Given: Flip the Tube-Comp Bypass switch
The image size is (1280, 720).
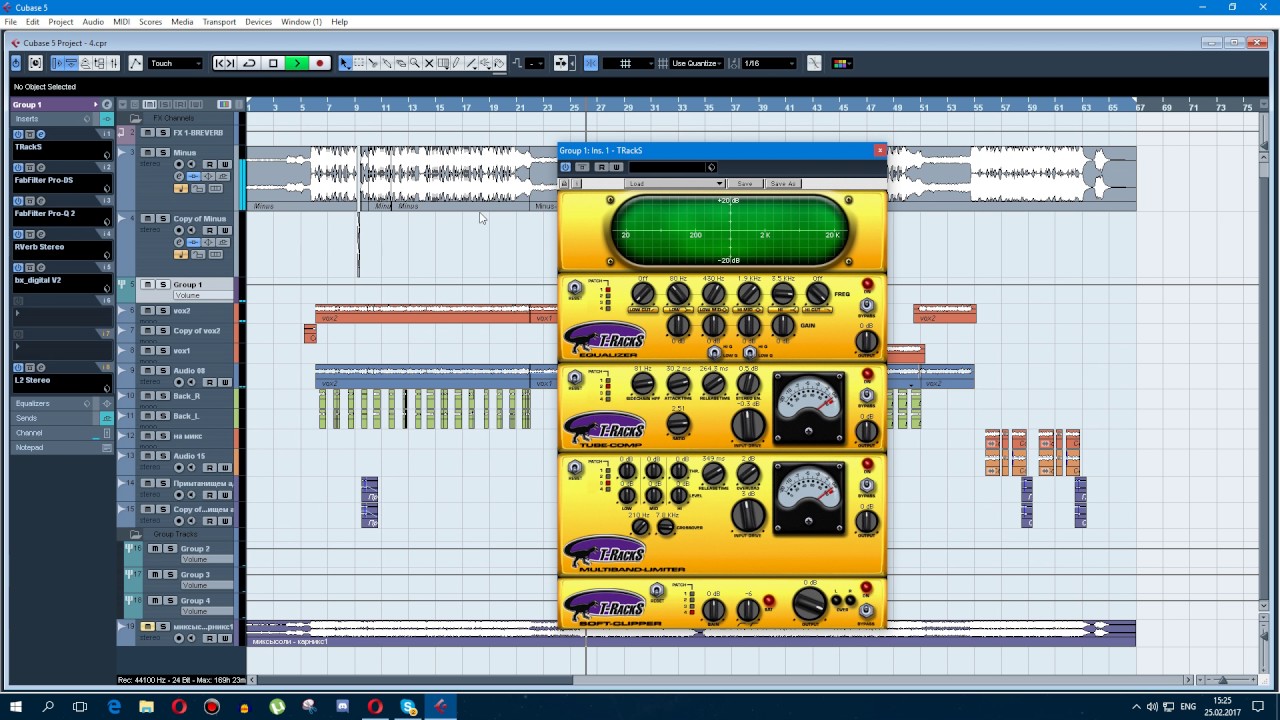Looking at the screenshot, I should point(867,396).
